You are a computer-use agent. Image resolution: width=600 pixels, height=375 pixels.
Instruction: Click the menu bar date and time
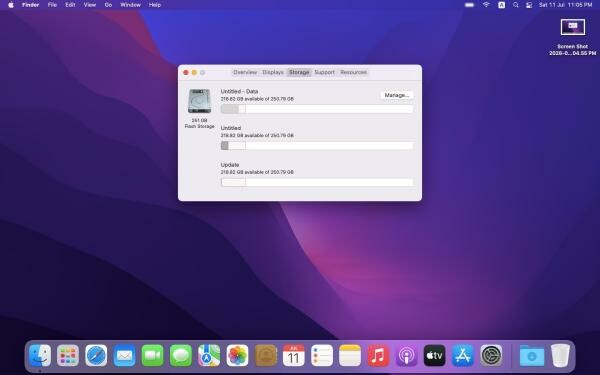566,5
